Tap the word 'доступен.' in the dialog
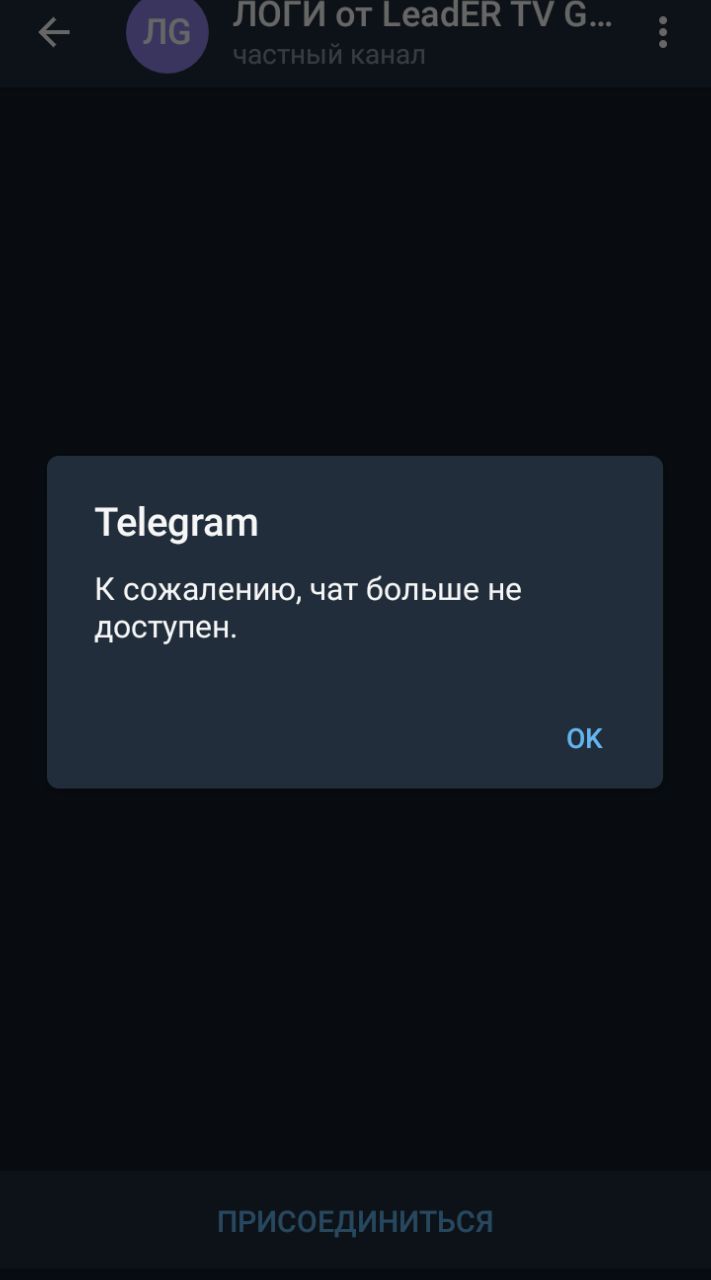This screenshot has width=711, height=1280. pos(166,629)
